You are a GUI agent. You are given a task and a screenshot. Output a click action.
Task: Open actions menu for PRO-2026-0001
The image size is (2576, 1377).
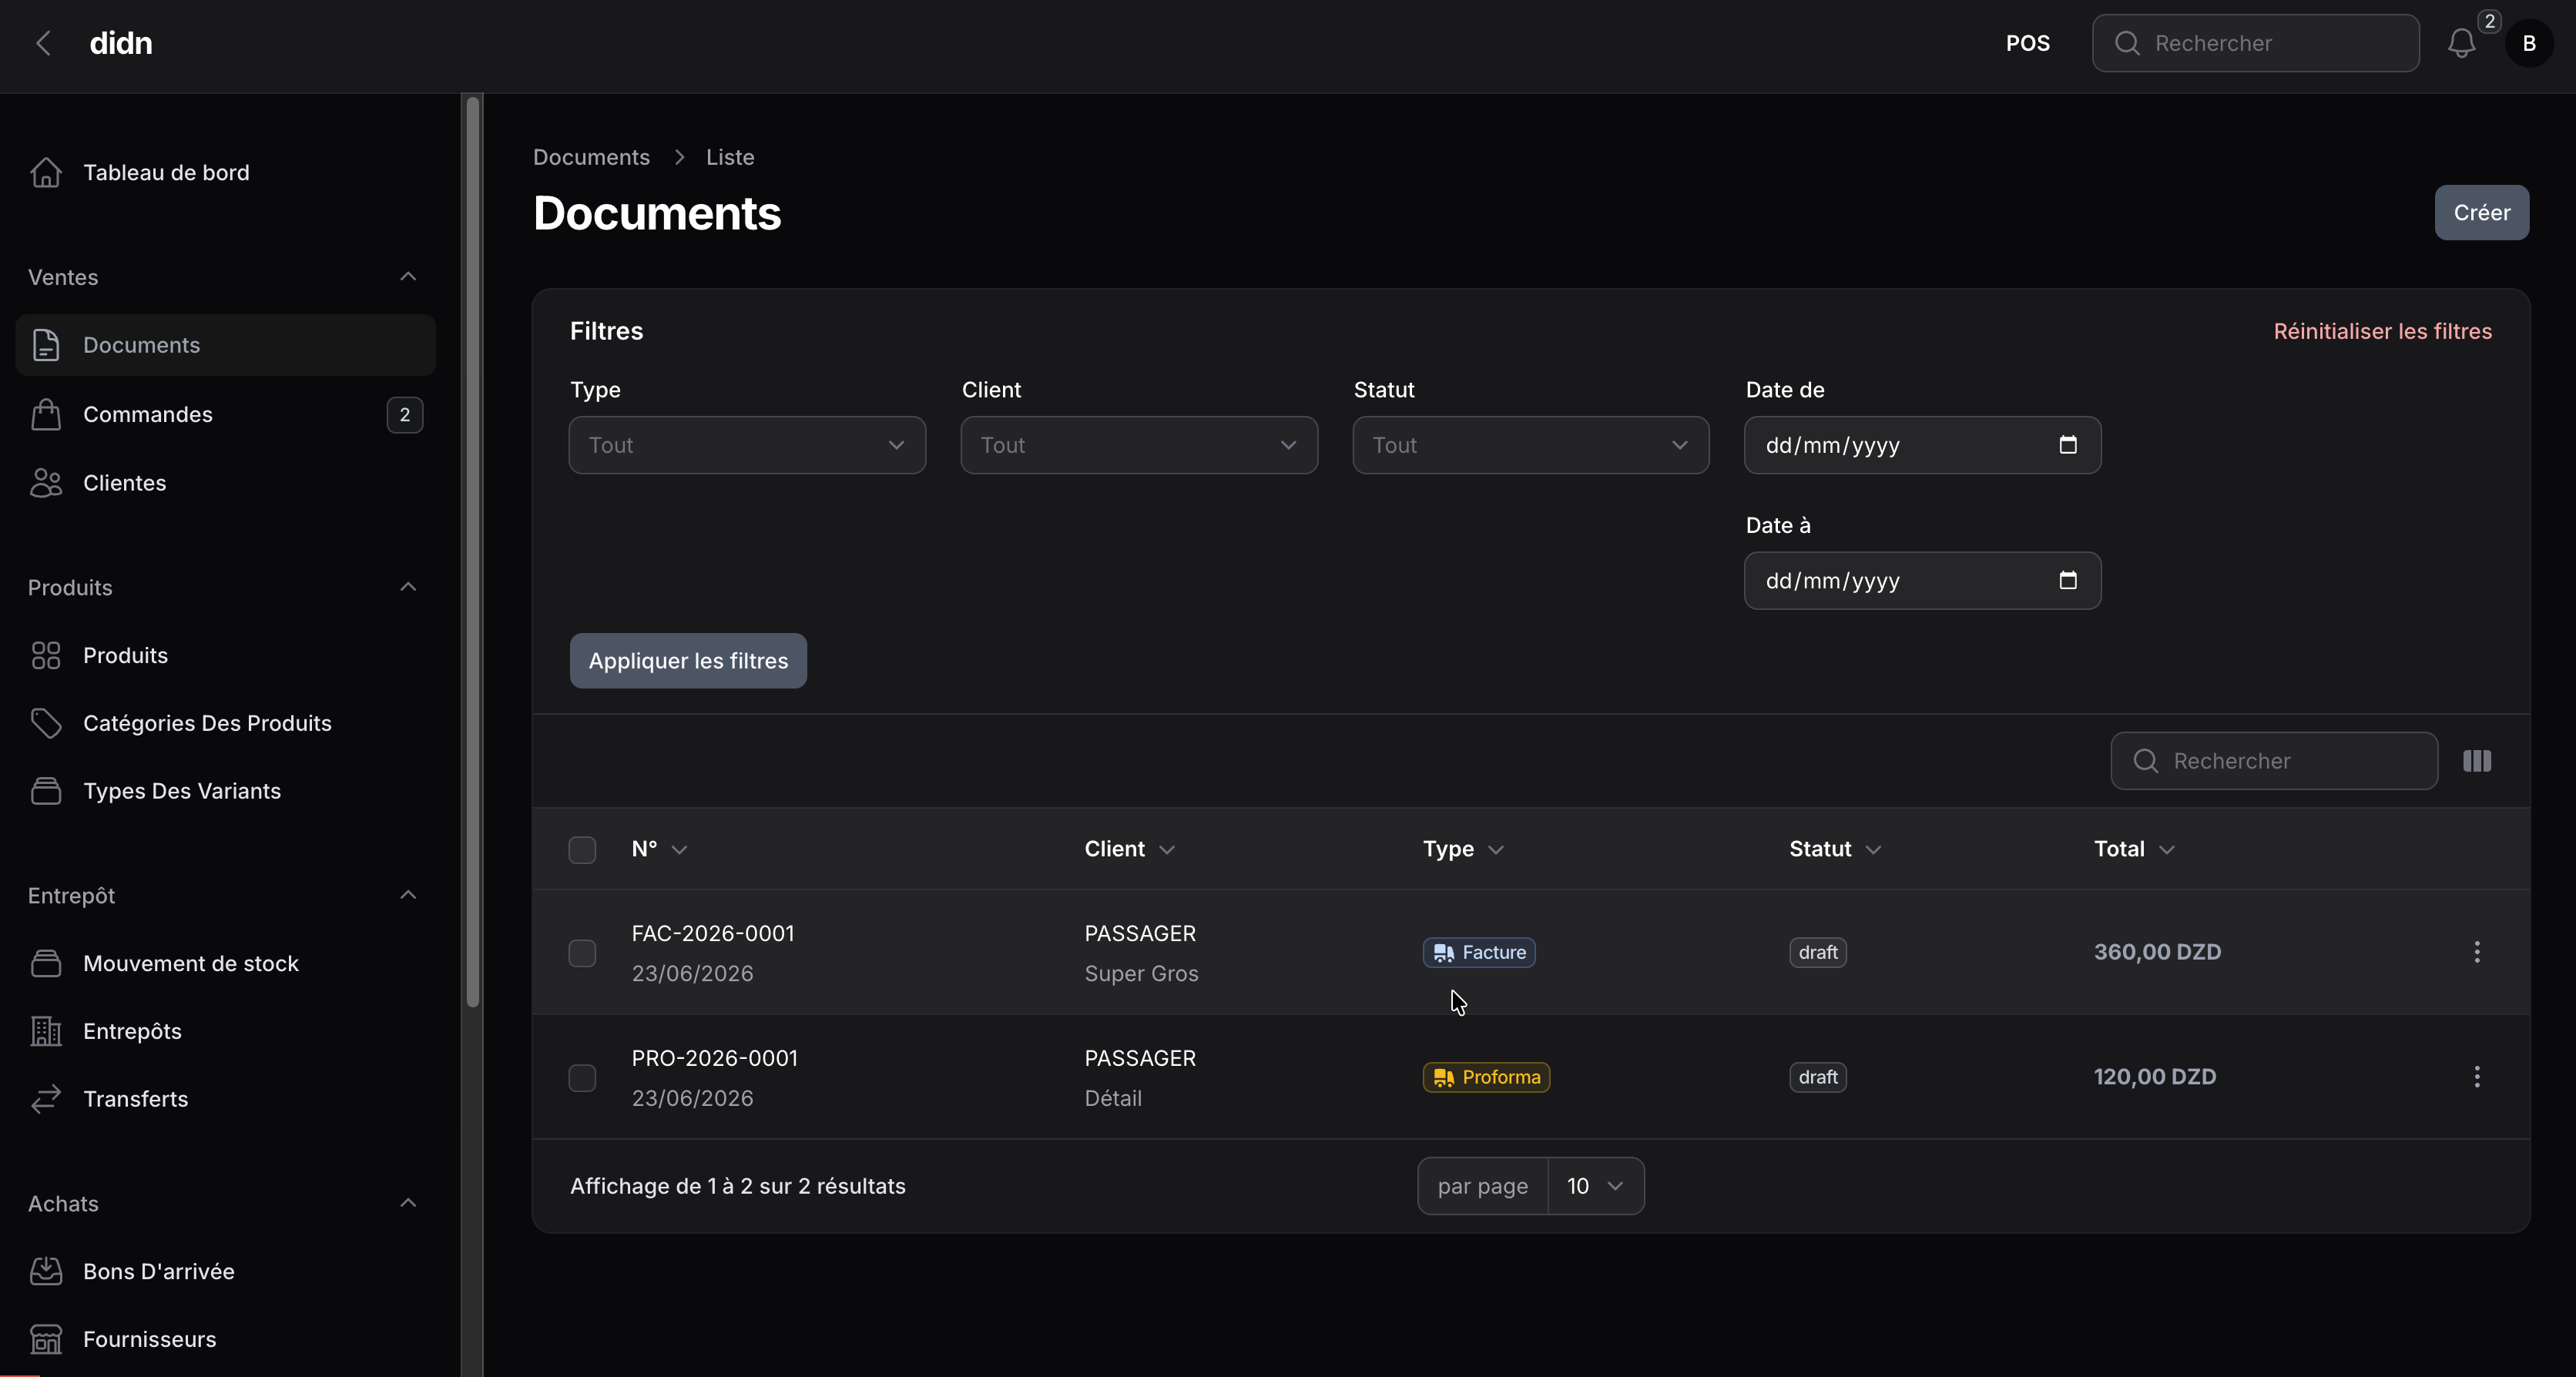pyautogui.click(x=2477, y=1077)
